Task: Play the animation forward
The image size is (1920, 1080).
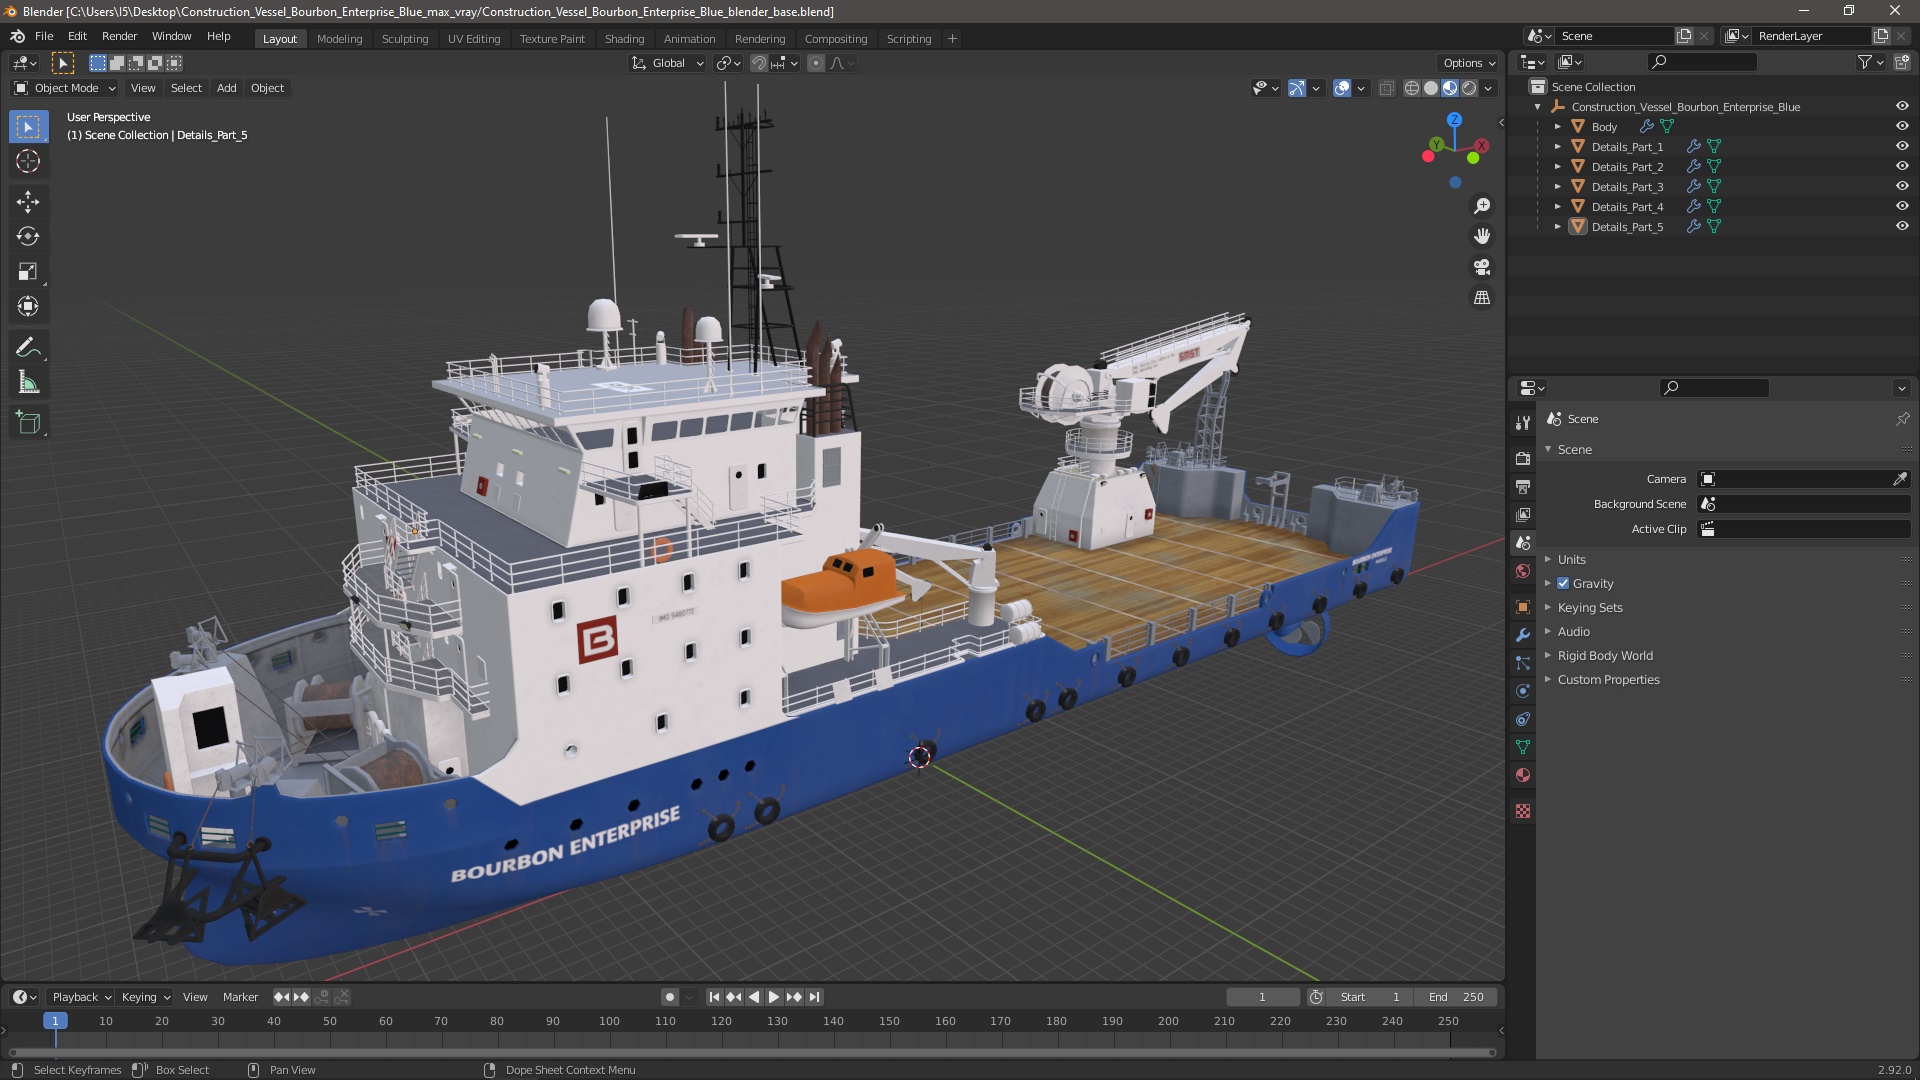Action: (x=774, y=997)
